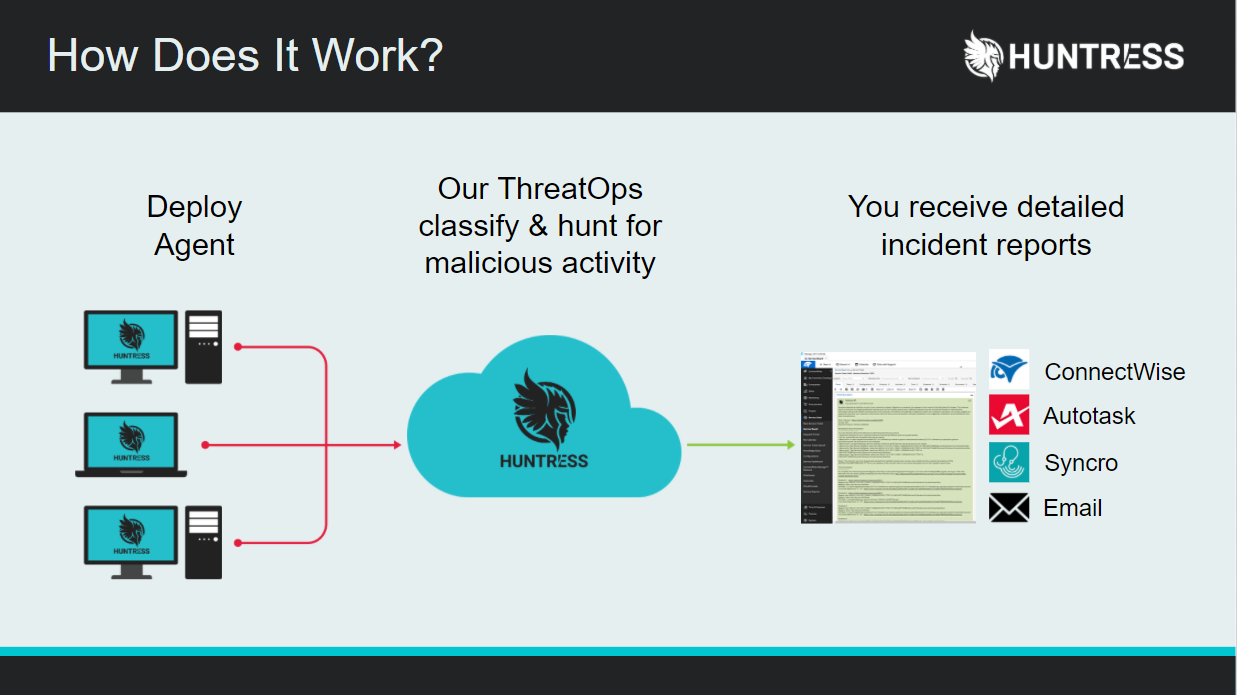Click the teal Syncro icon

(x=1009, y=462)
